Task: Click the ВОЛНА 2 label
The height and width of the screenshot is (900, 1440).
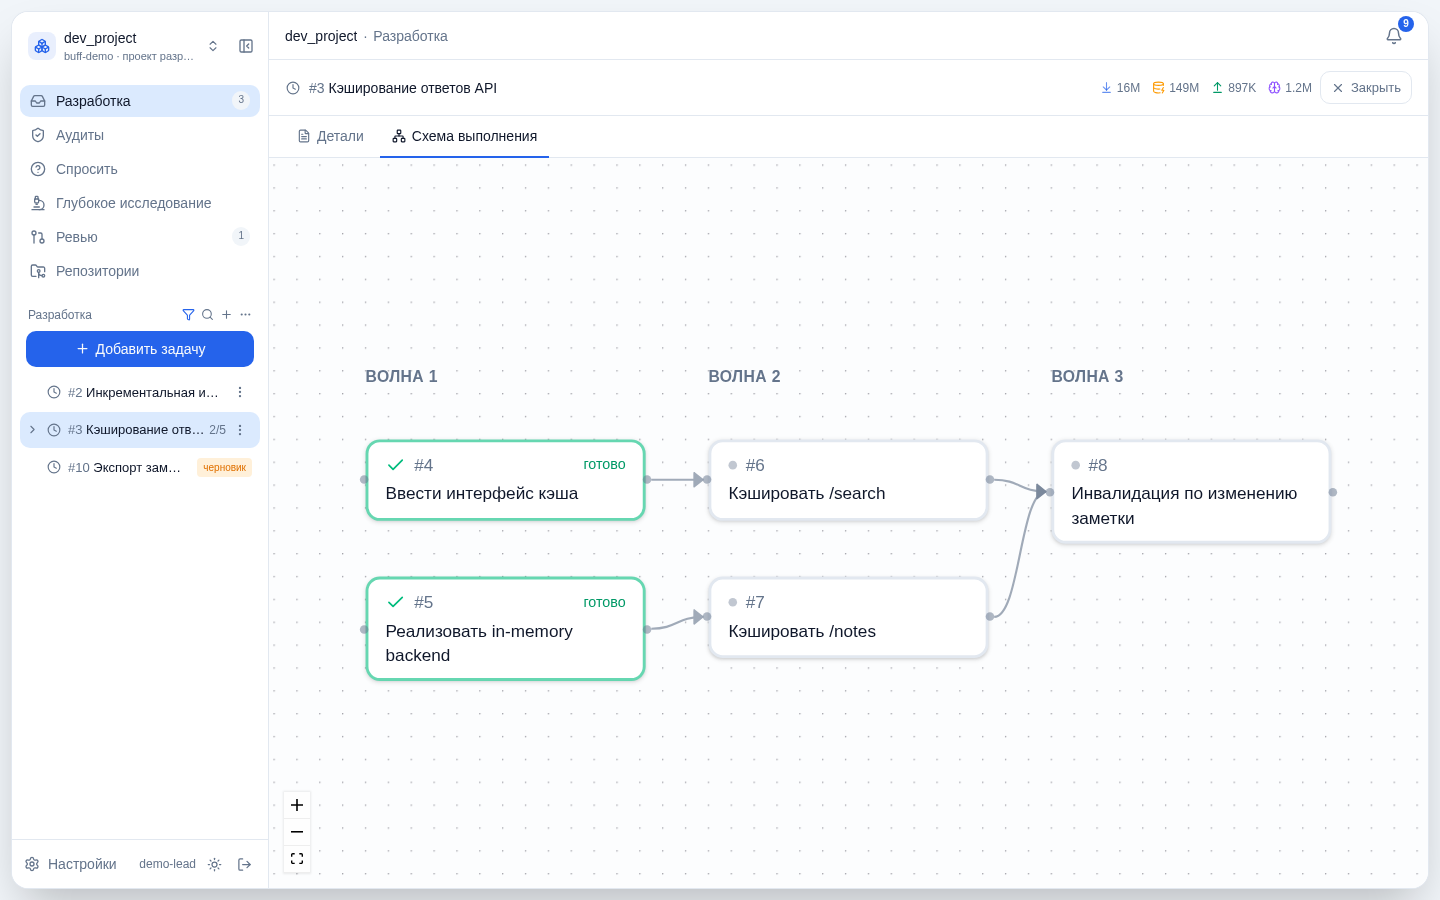Action: tap(744, 377)
